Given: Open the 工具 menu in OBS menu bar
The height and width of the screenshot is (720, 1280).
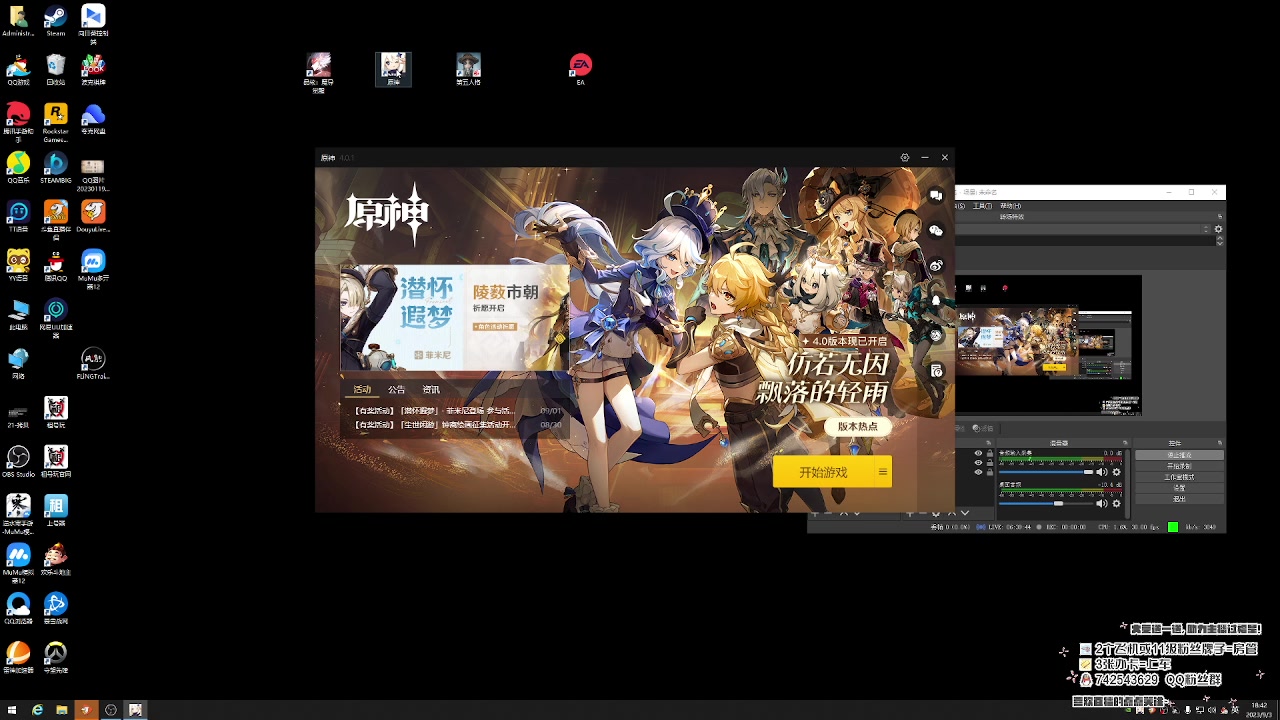Looking at the screenshot, I should point(983,205).
